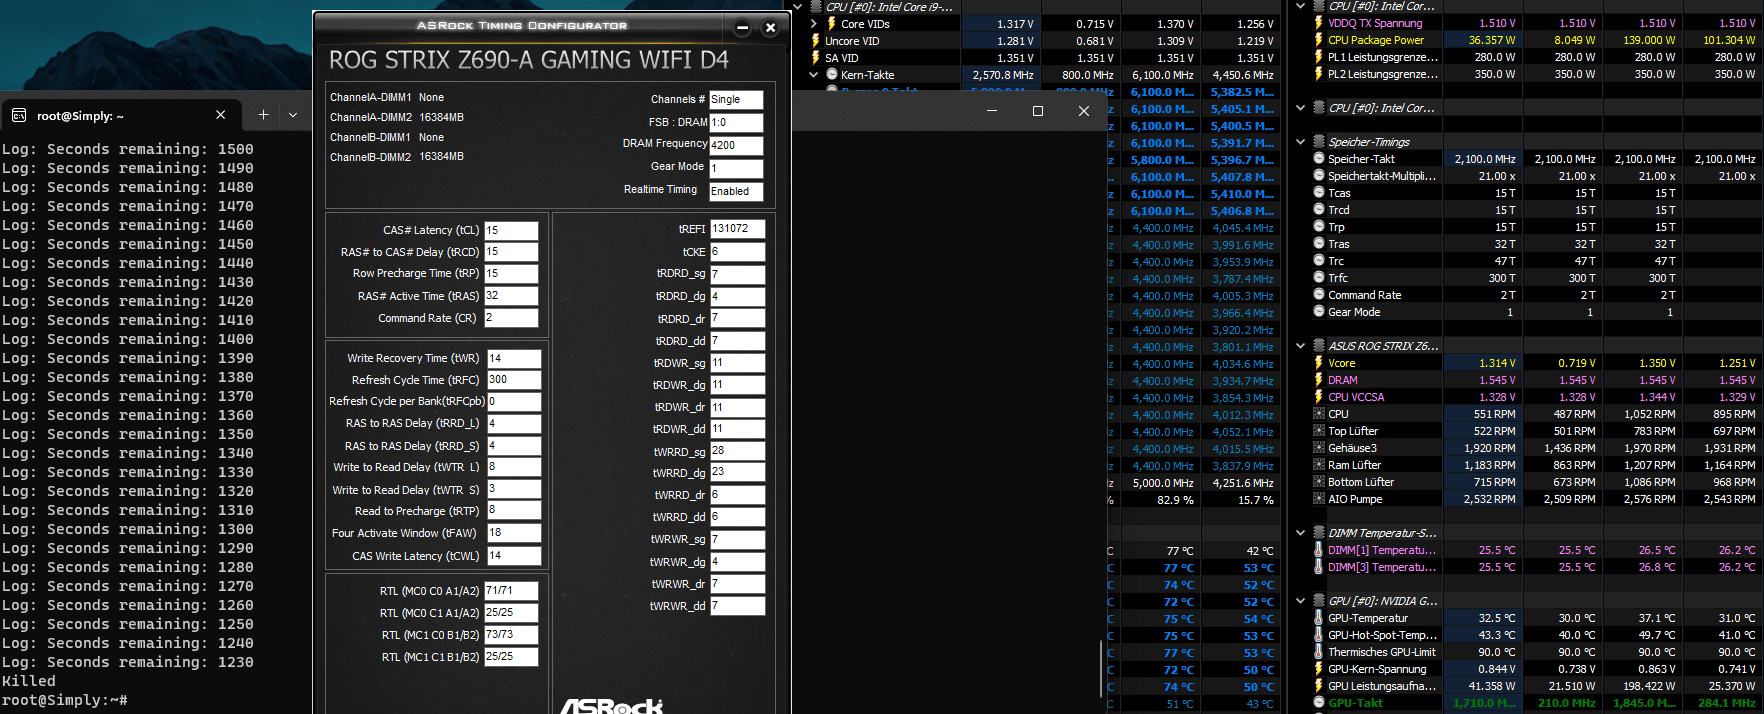Viewport: 1764px width, 714px height.
Task: Select the CPU VCCSA sensor row
Action: pyautogui.click(x=1535, y=397)
